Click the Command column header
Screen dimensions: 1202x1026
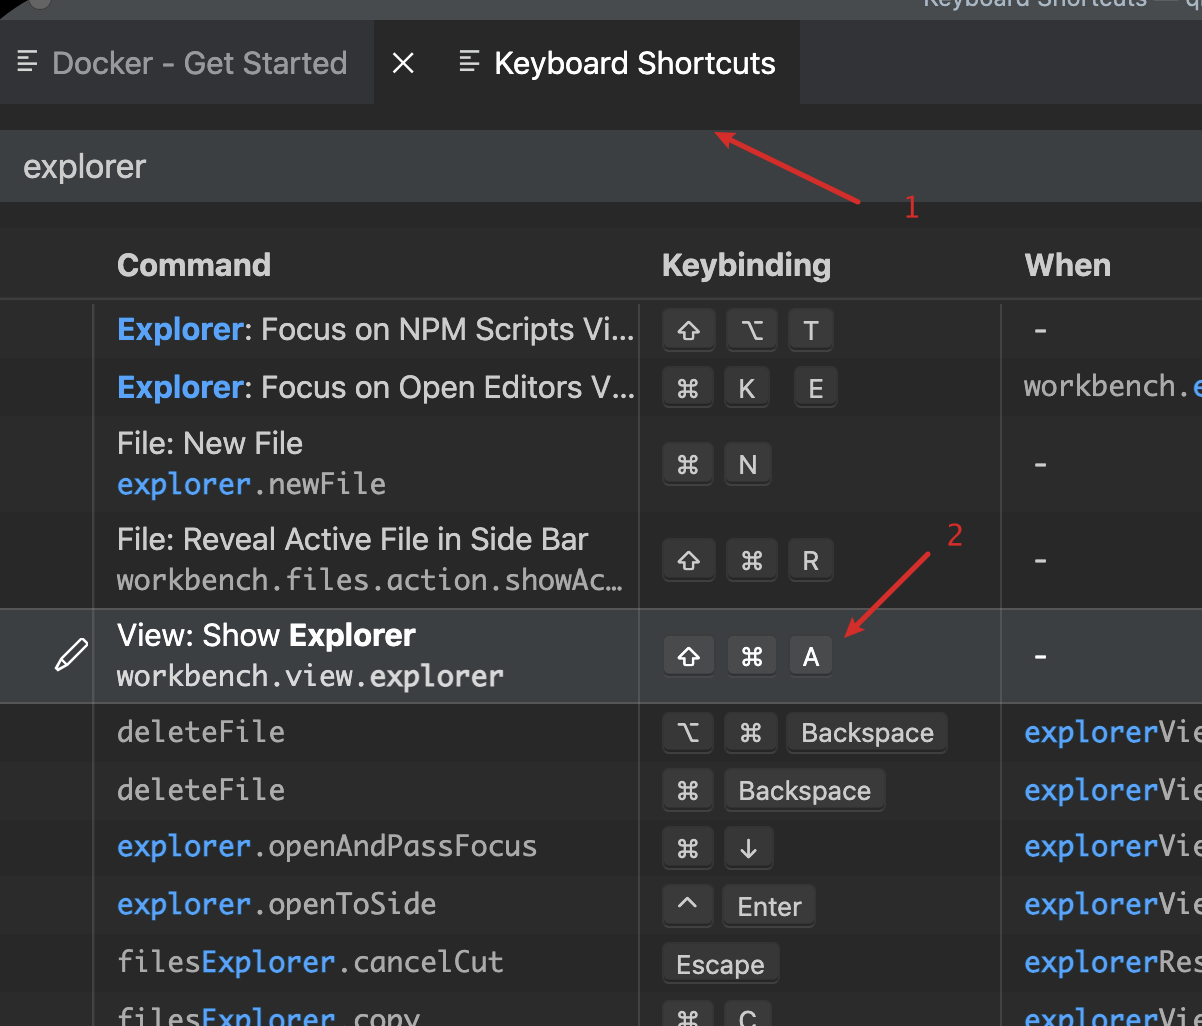pyautogui.click(x=194, y=264)
